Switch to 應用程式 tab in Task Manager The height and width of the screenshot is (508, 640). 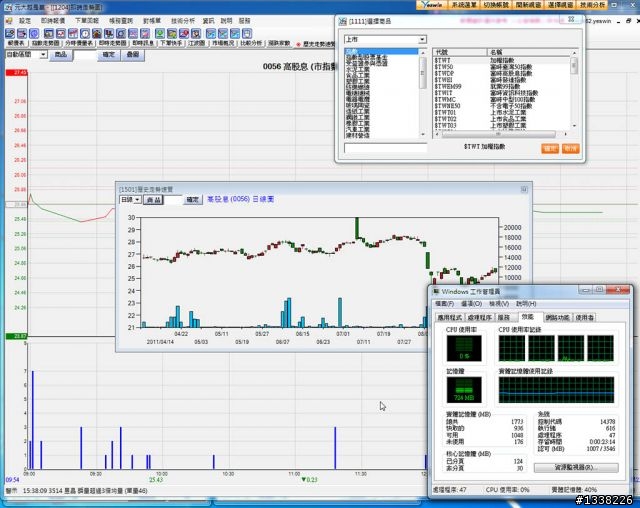click(x=449, y=317)
